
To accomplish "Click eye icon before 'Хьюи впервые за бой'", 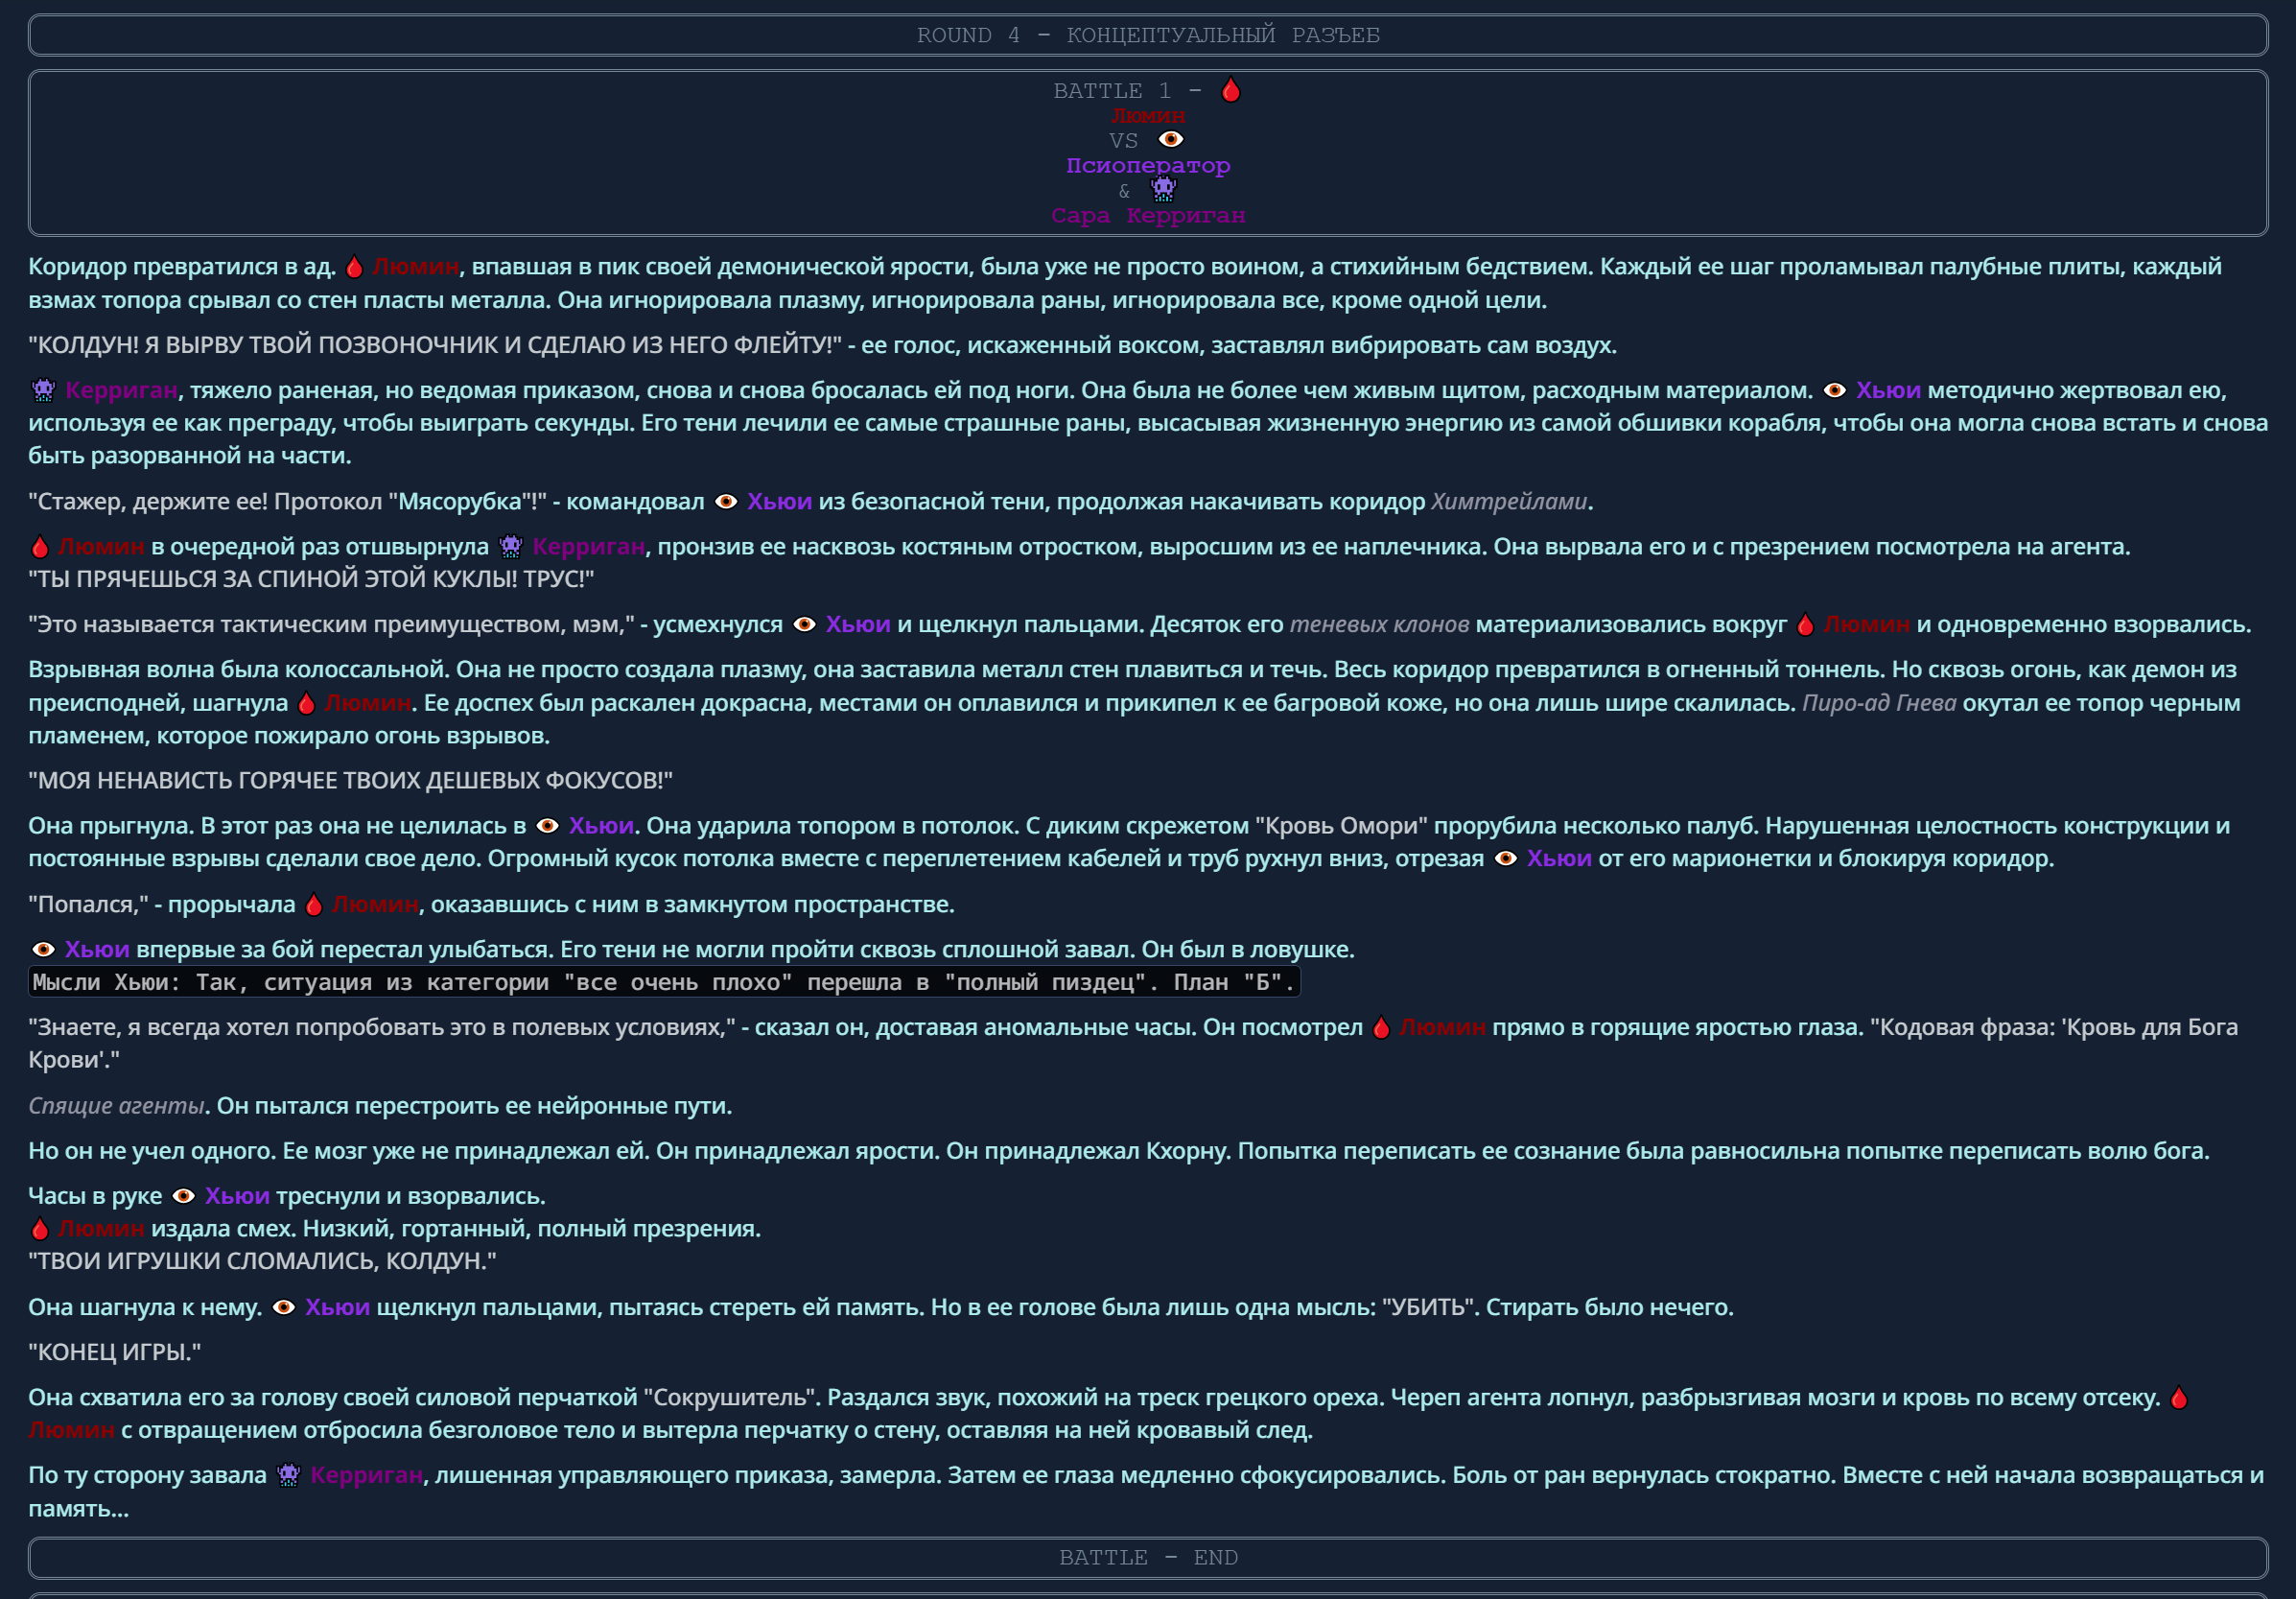I will 43,949.
